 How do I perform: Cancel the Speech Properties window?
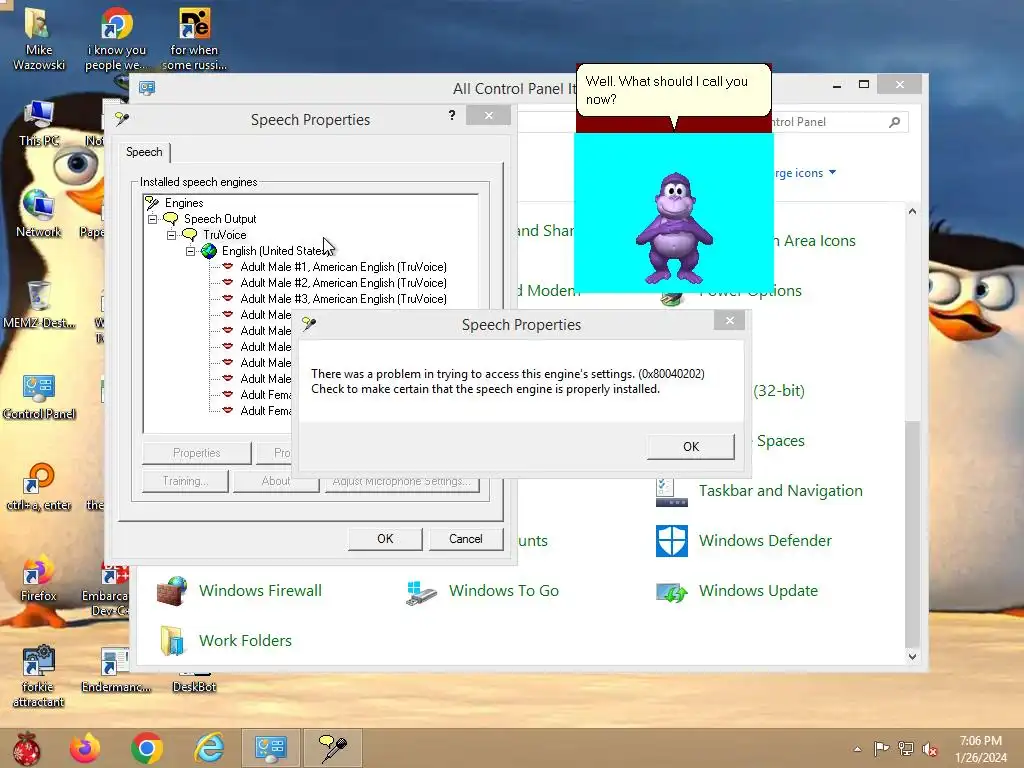tap(466, 539)
